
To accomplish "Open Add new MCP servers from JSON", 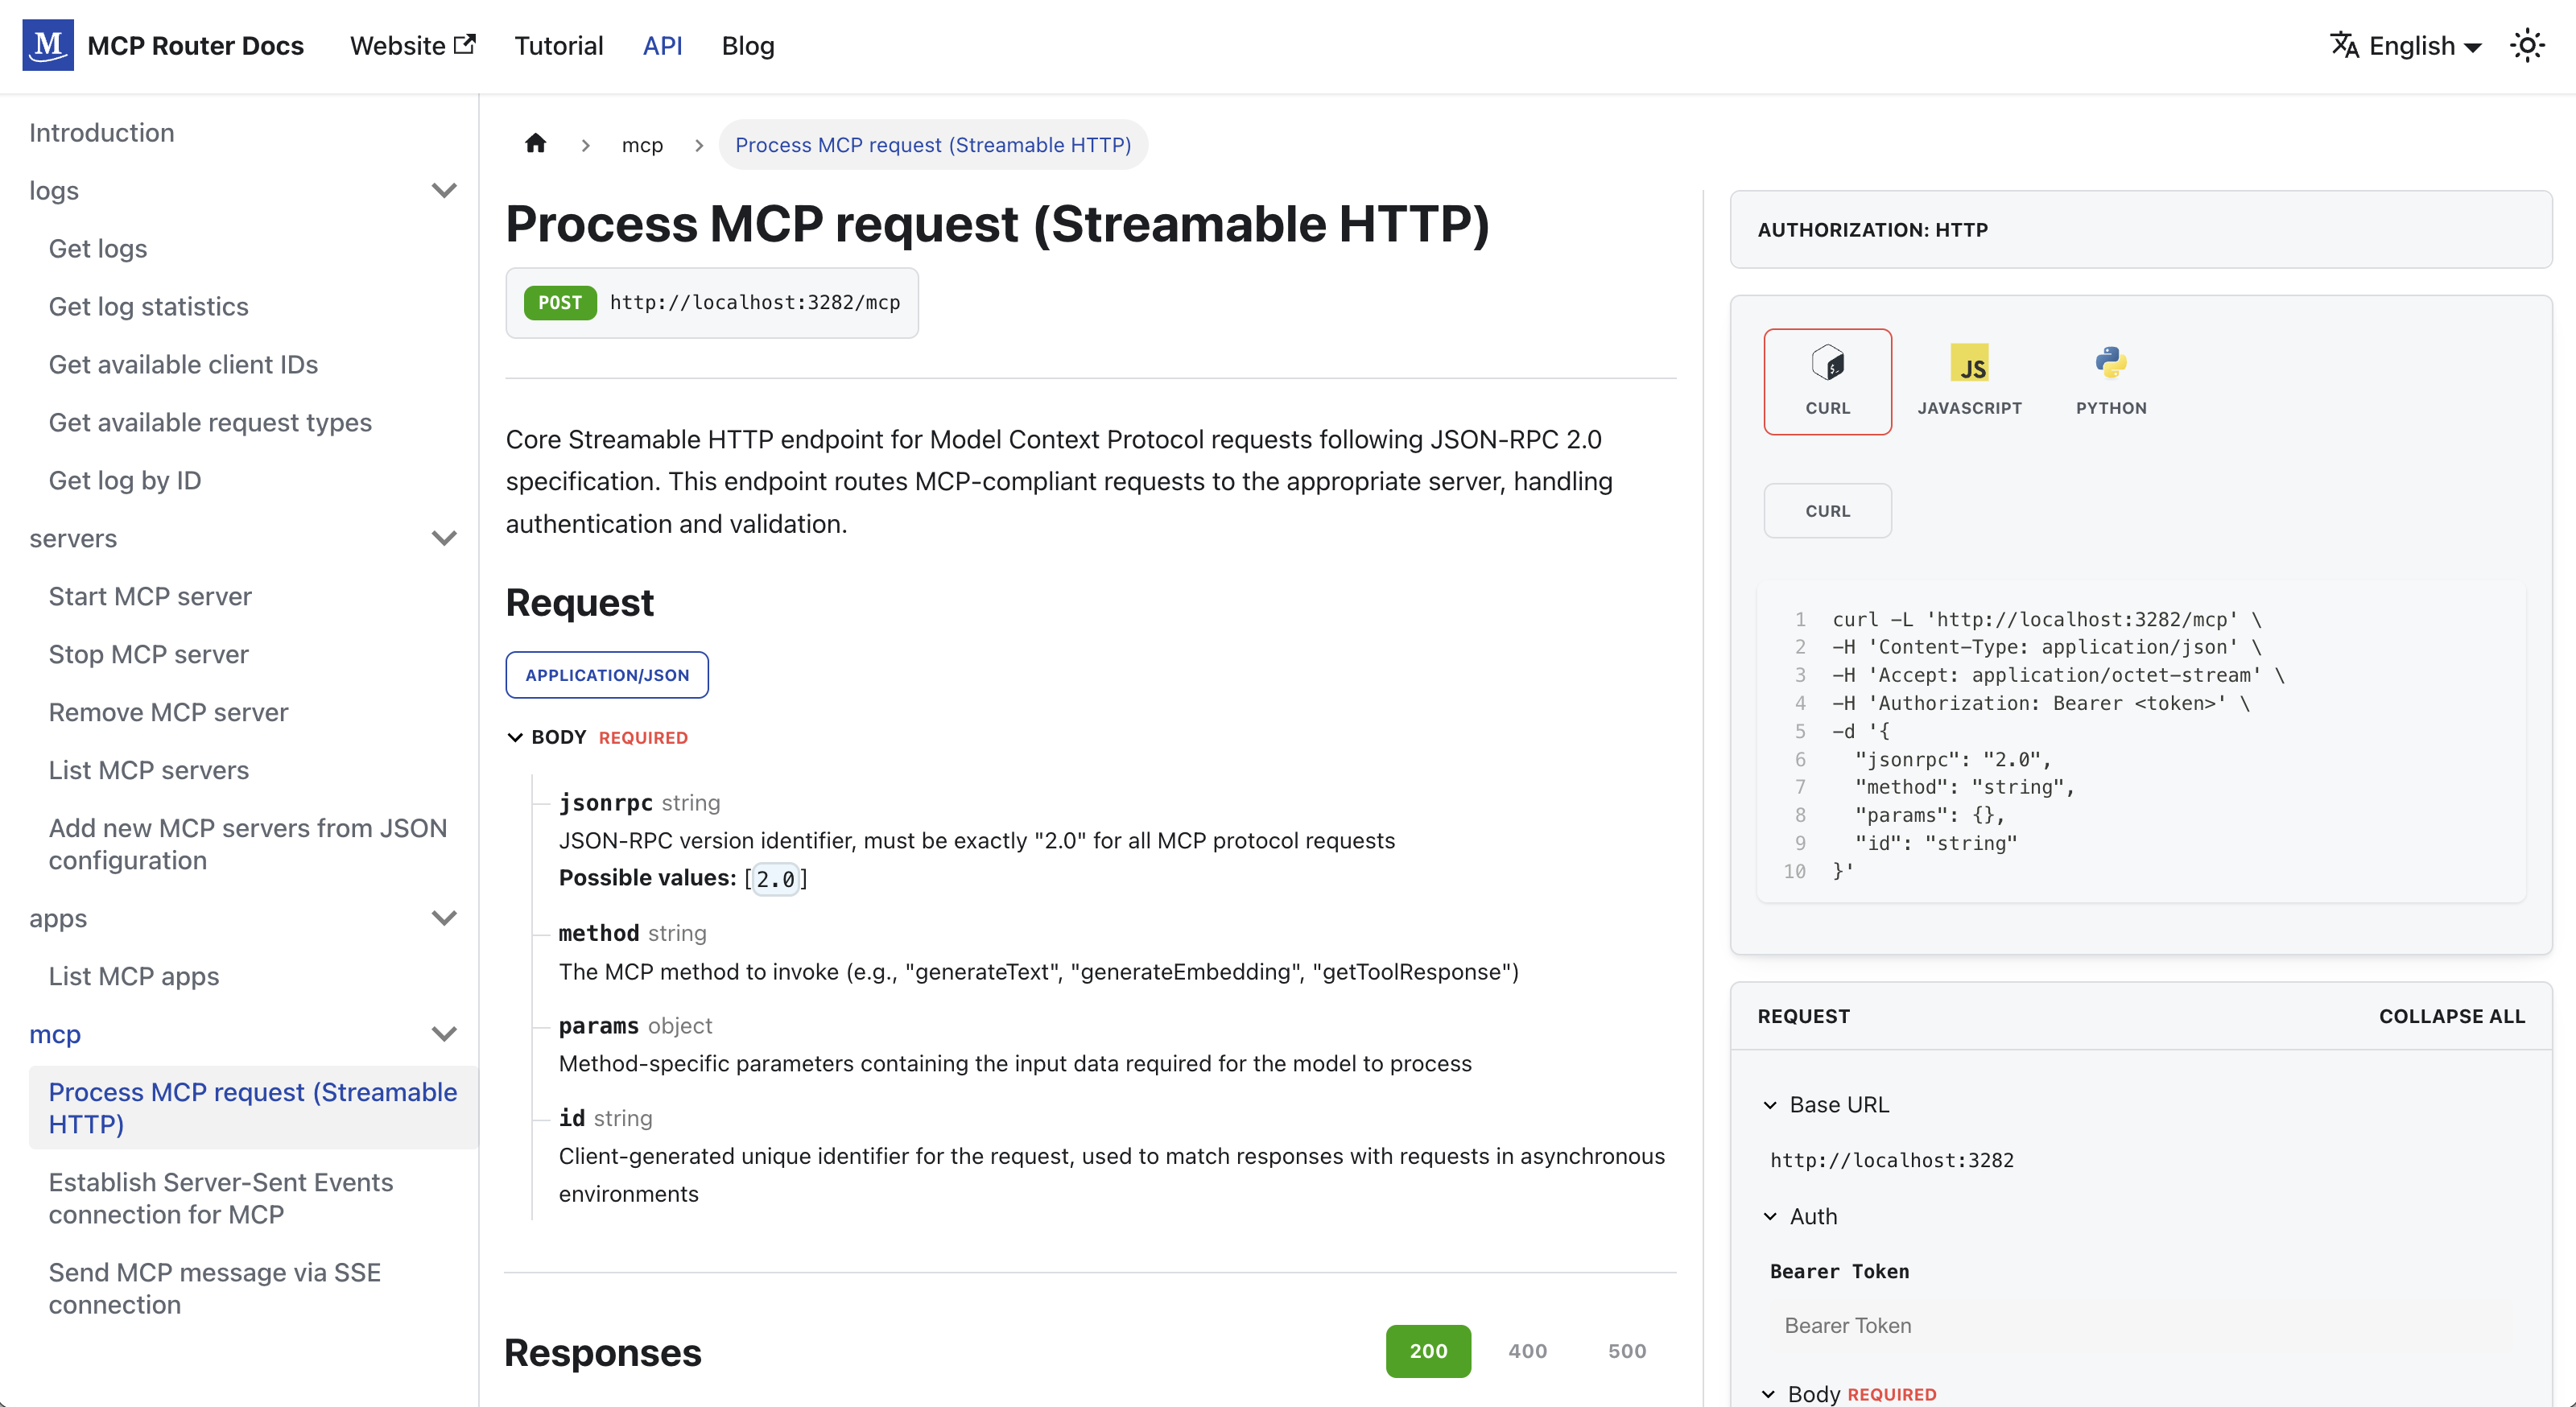I will coord(248,844).
